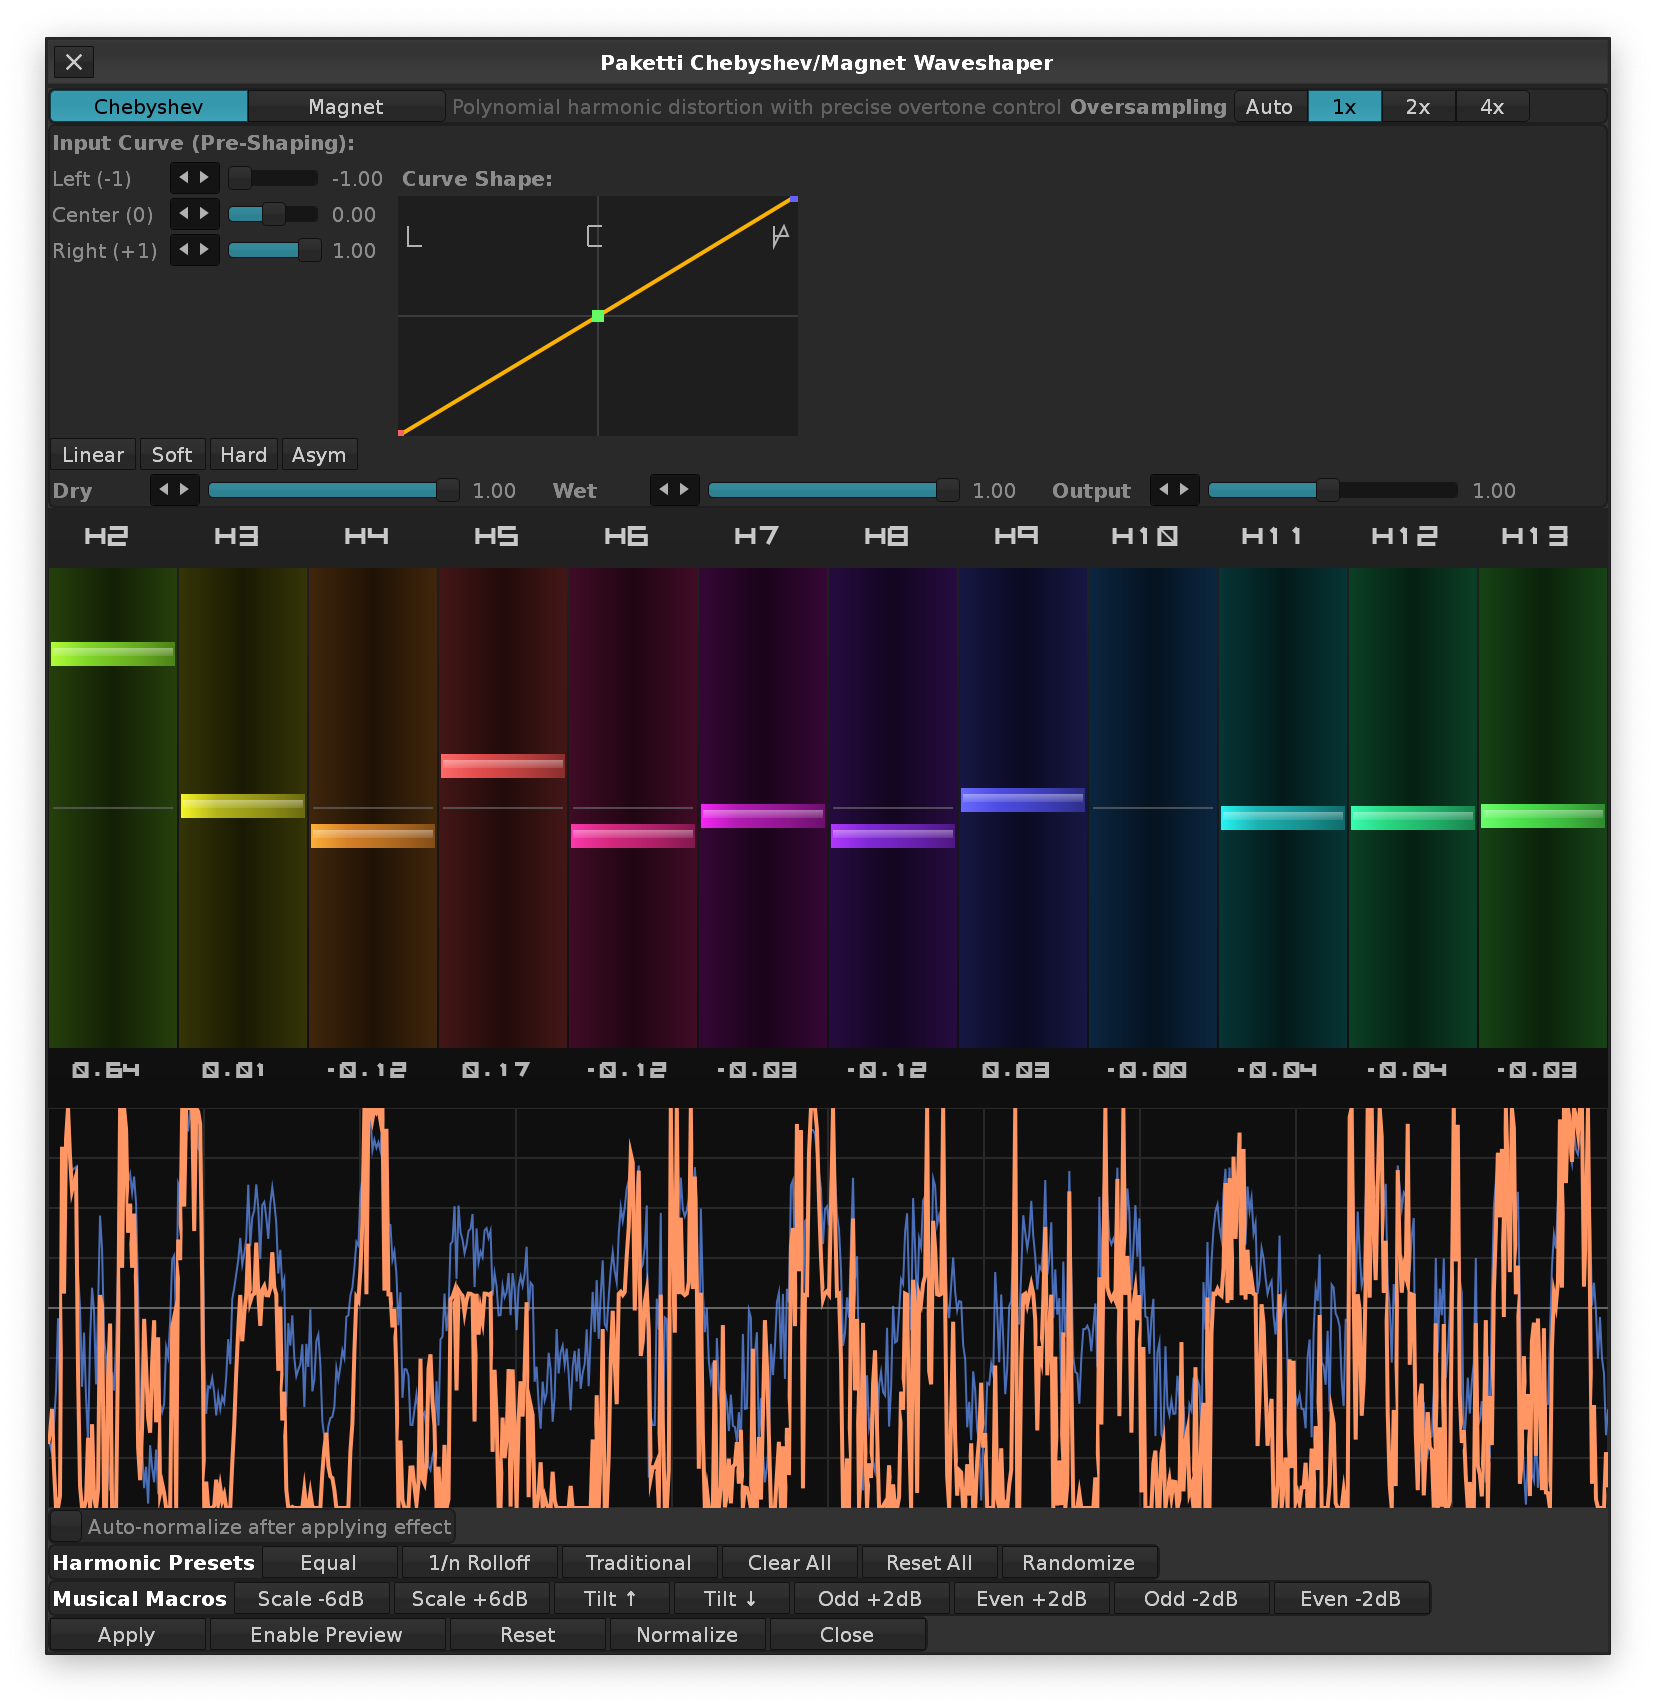1656x1708 pixels.
Task: Click the H2 harmonic bar handle
Action: pos(113,654)
